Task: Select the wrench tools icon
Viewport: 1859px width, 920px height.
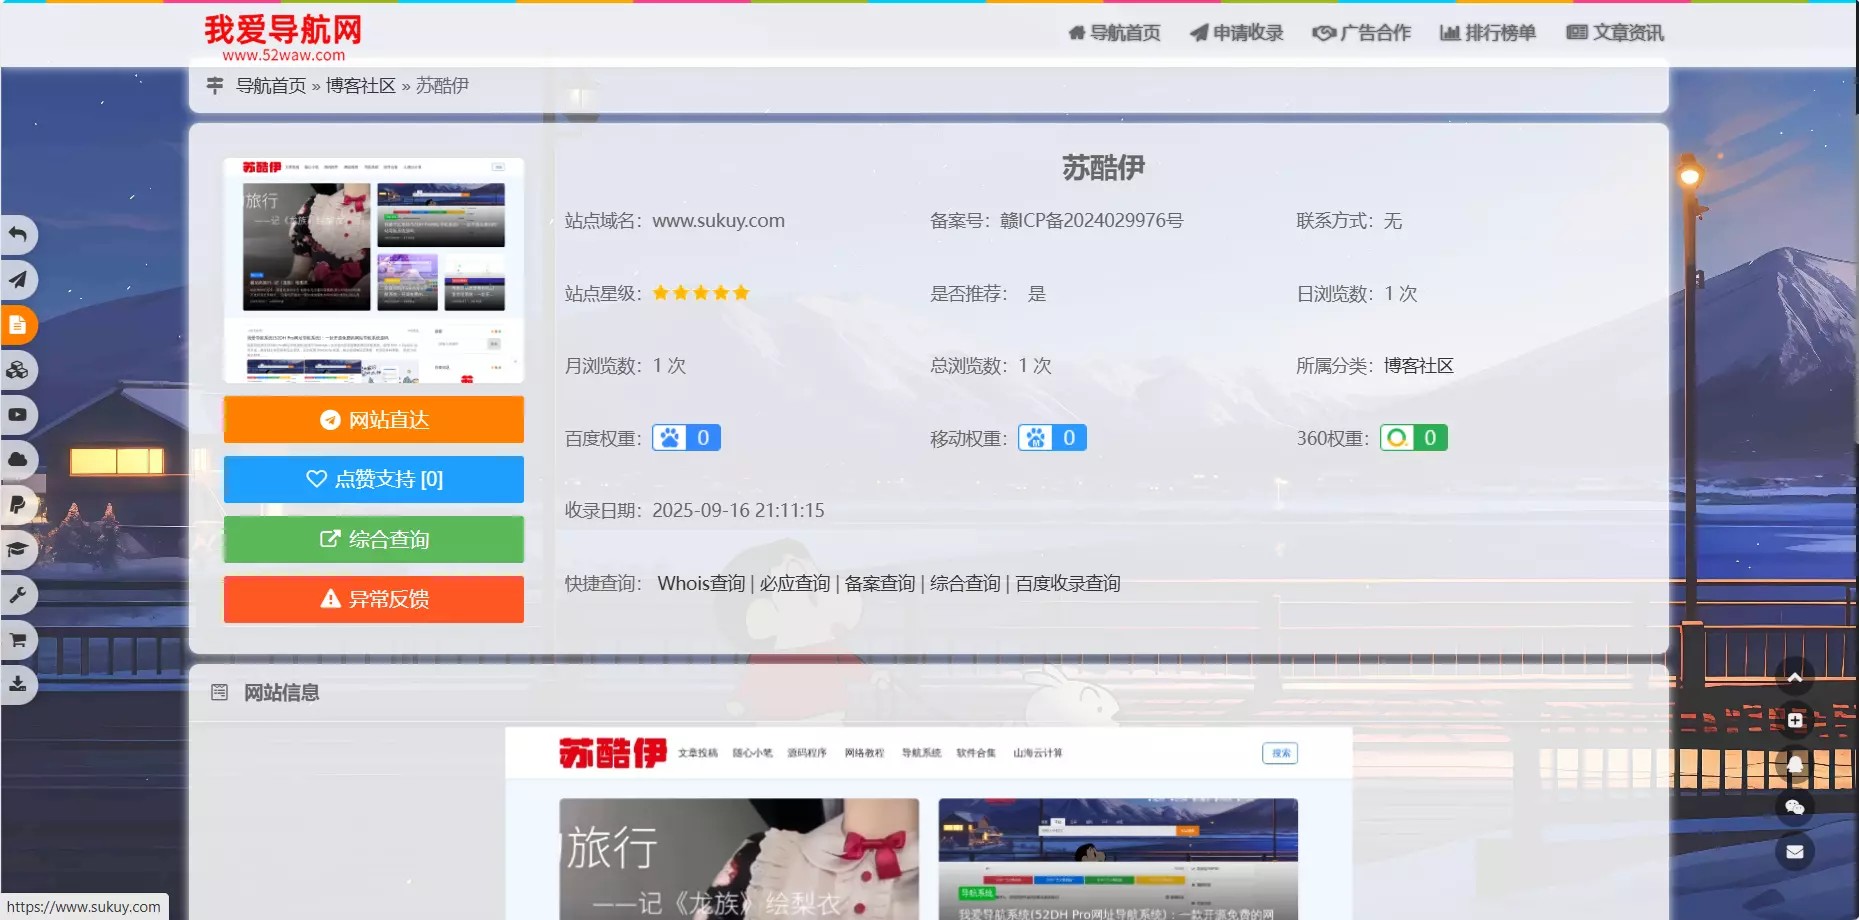Action: coord(18,594)
